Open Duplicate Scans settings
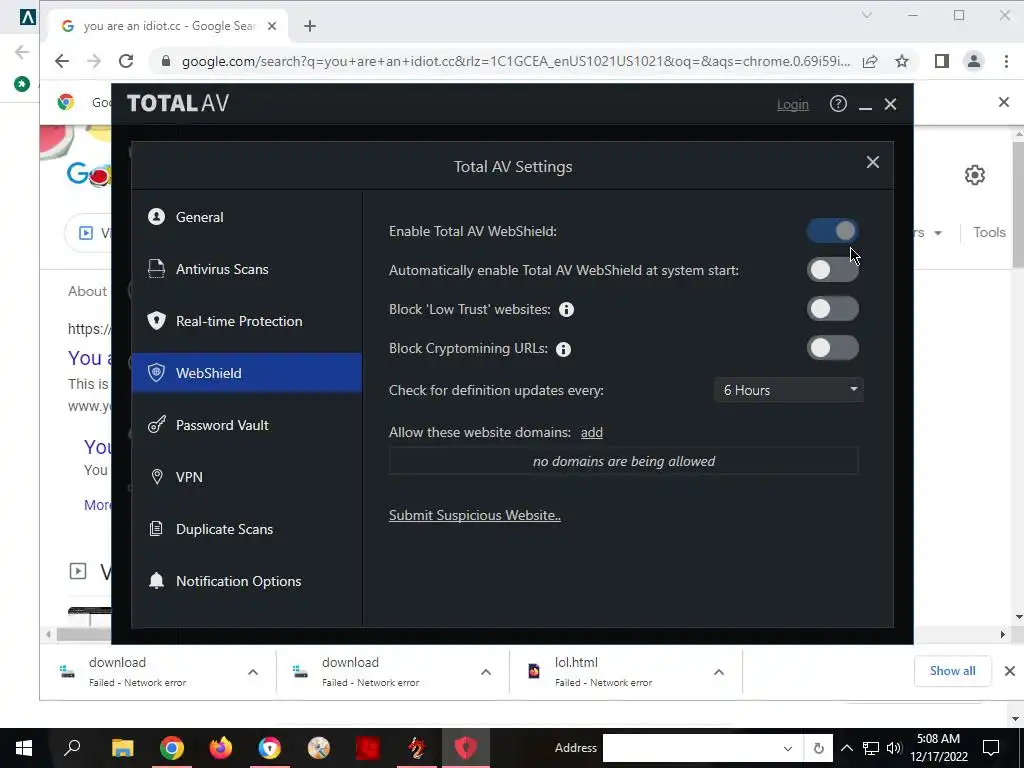The height and width of the screenshot is (768, 1024). (246, 529)
